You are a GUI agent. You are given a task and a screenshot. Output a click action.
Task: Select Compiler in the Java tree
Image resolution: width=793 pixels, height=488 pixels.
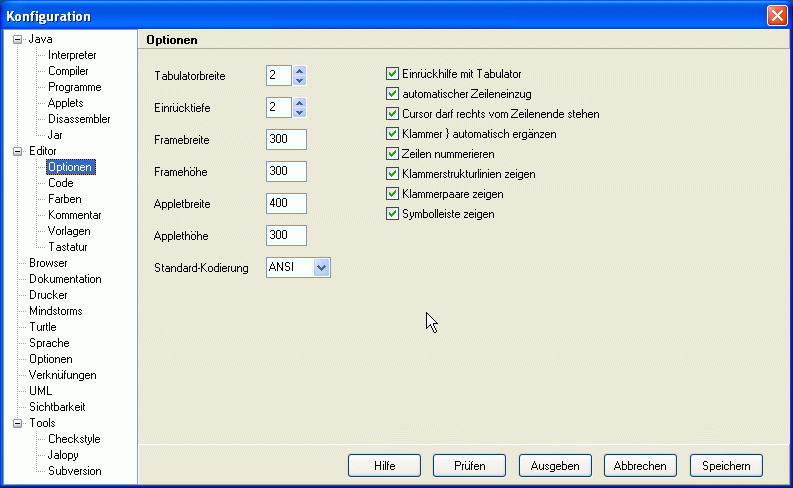[x=68, y=72]
